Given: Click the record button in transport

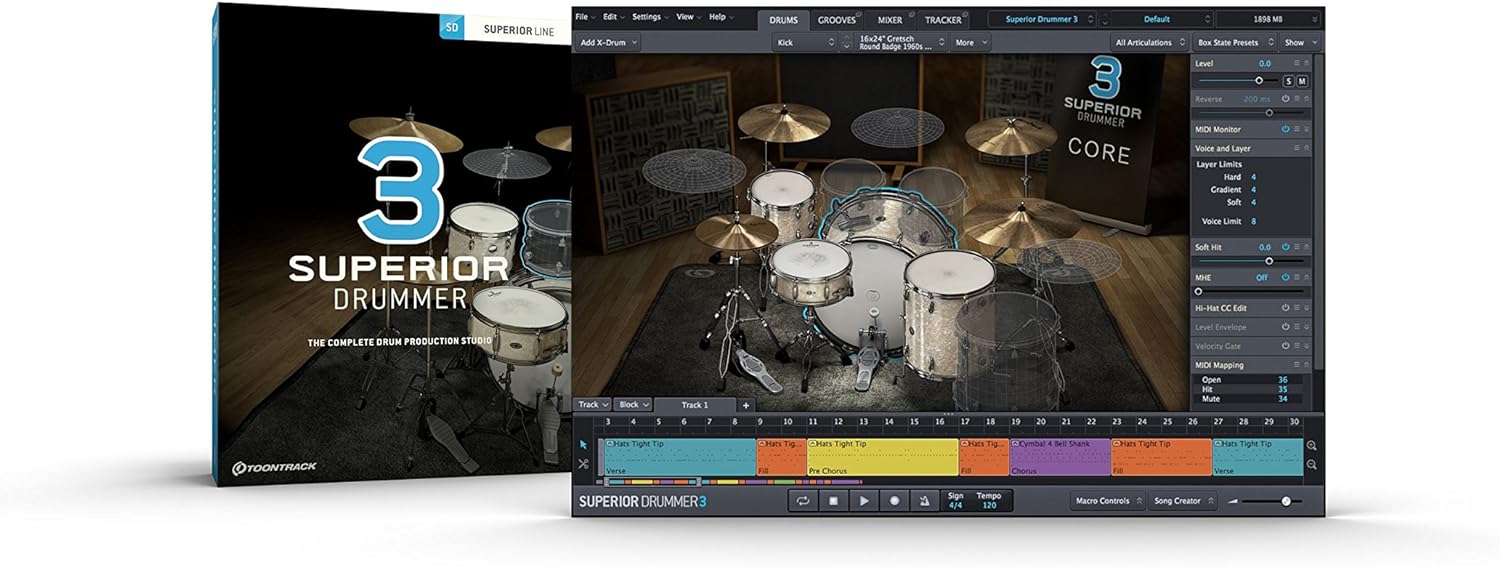Looking at the screenshot, I should tap(895, 501).
